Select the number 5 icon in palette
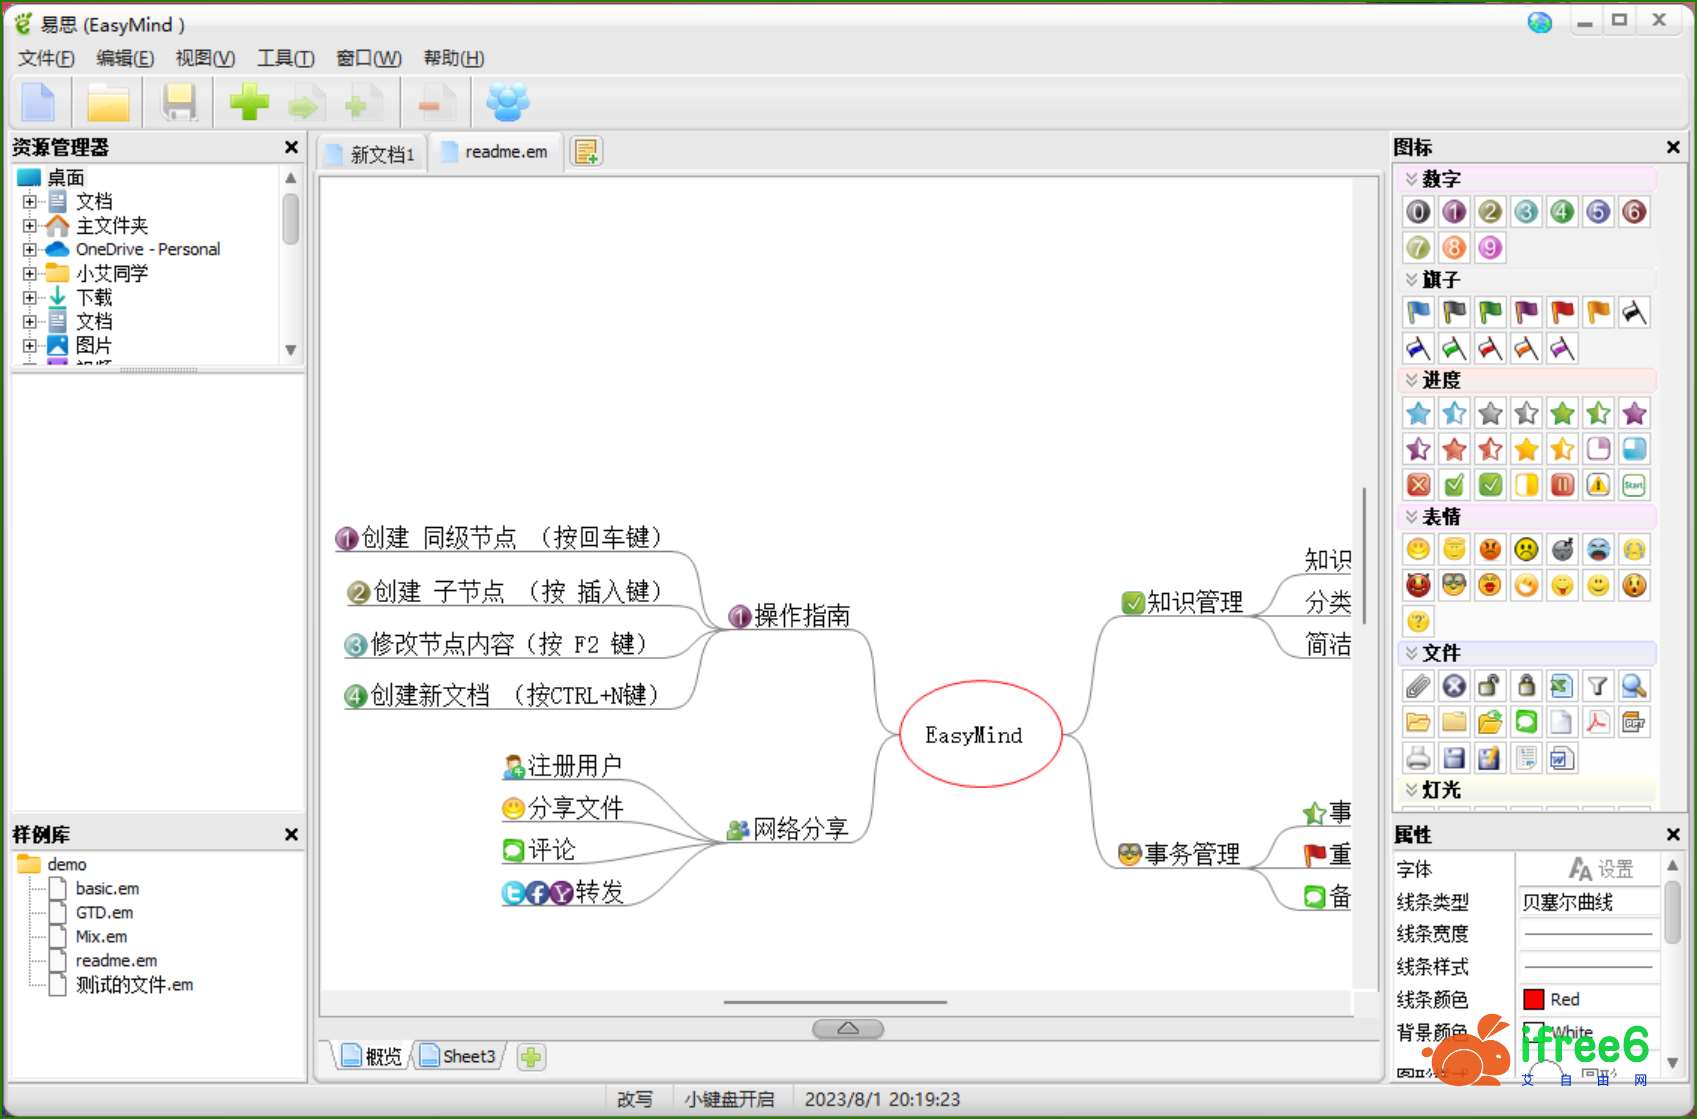Screen dimensions: 1697x1119 (1598, 212)
